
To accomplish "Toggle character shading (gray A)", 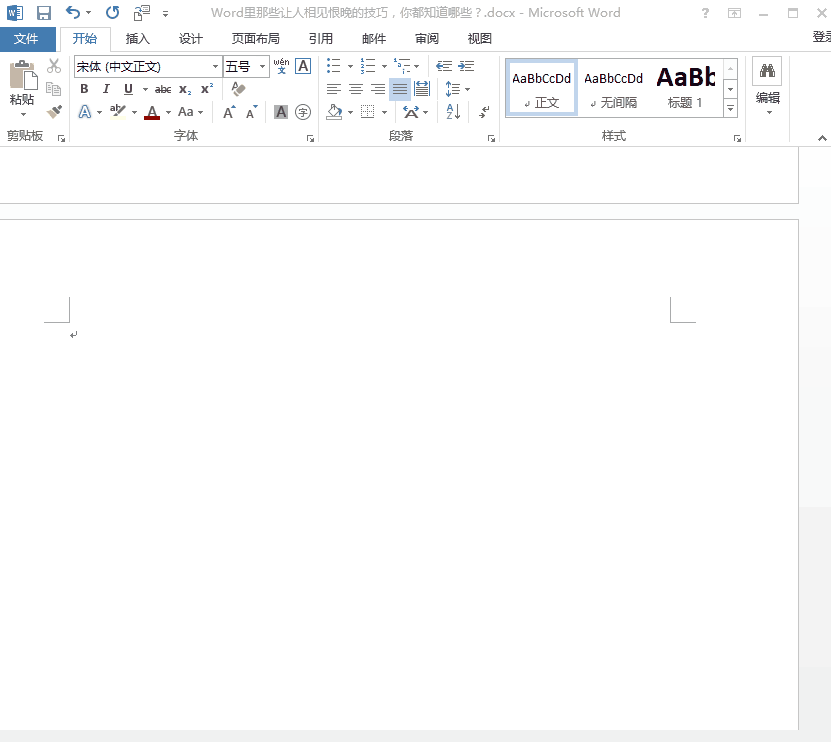I will 281,112.
